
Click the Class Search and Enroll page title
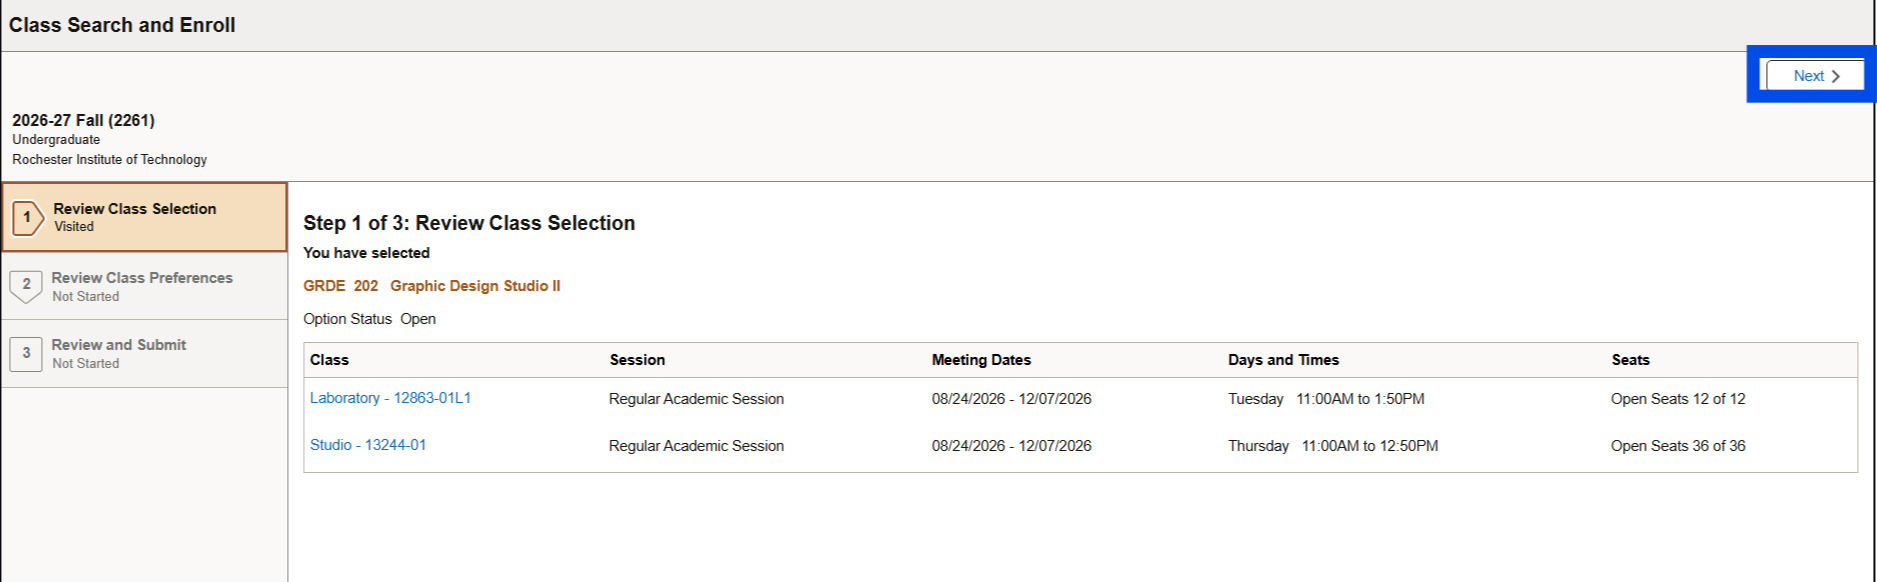coord(121,25)
